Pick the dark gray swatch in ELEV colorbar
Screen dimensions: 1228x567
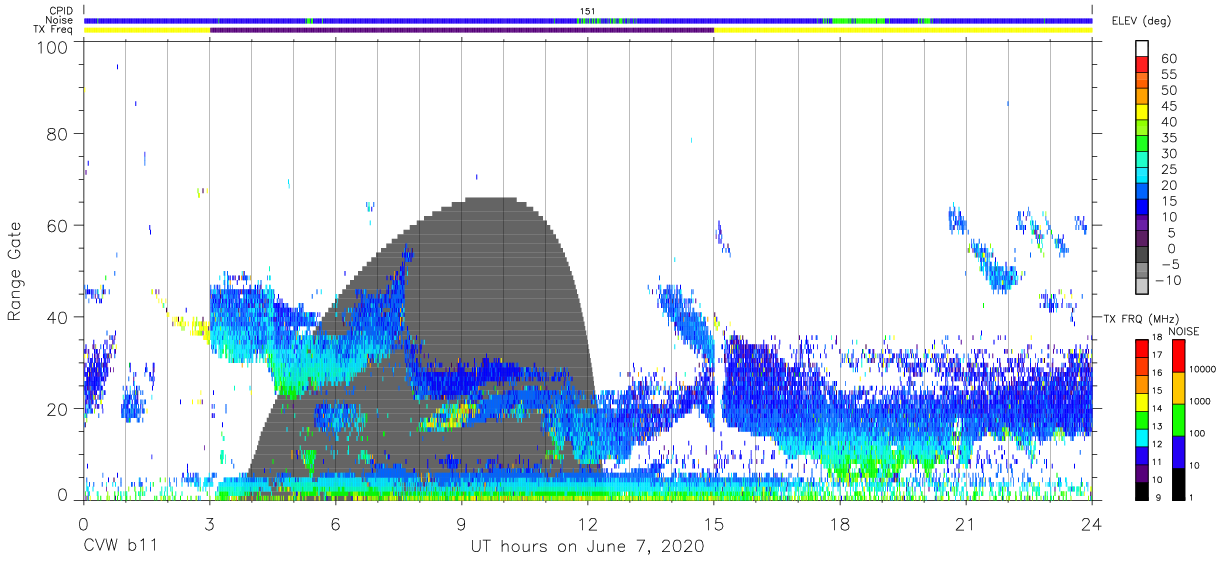(x=1143, y=256)
